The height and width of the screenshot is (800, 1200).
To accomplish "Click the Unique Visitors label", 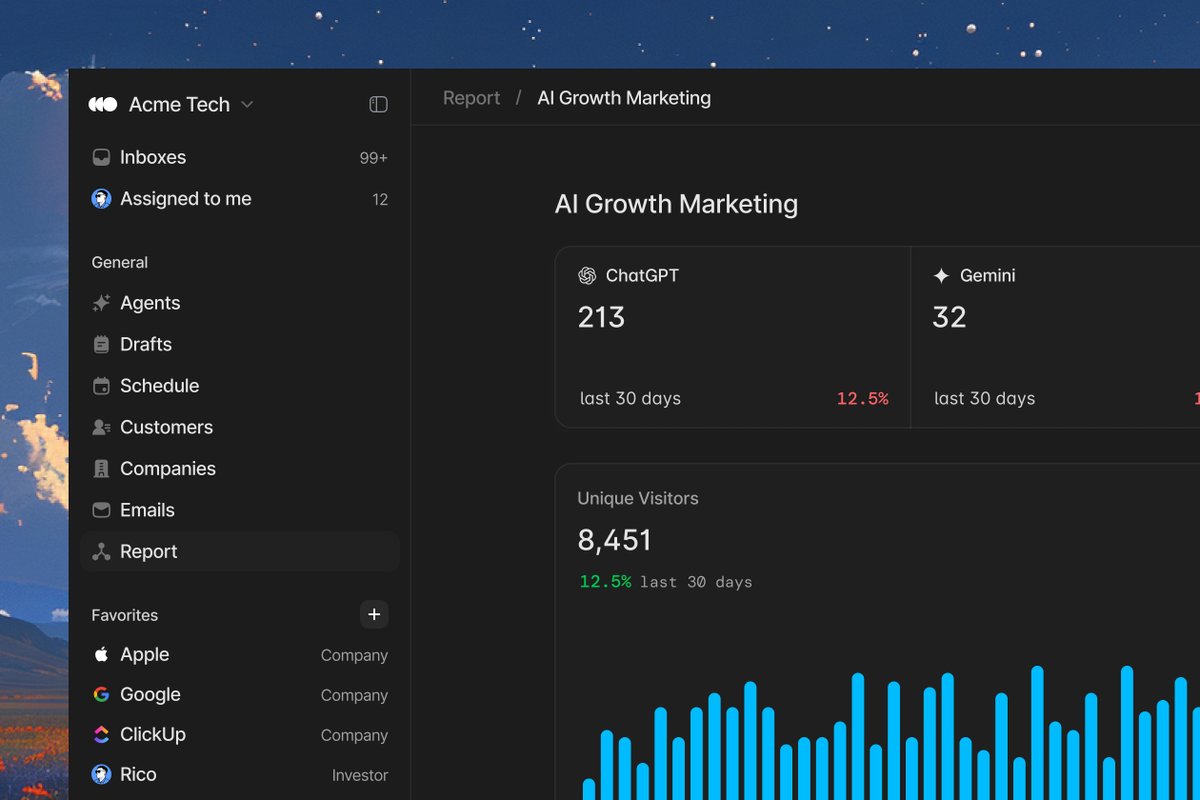I will 638,498.
